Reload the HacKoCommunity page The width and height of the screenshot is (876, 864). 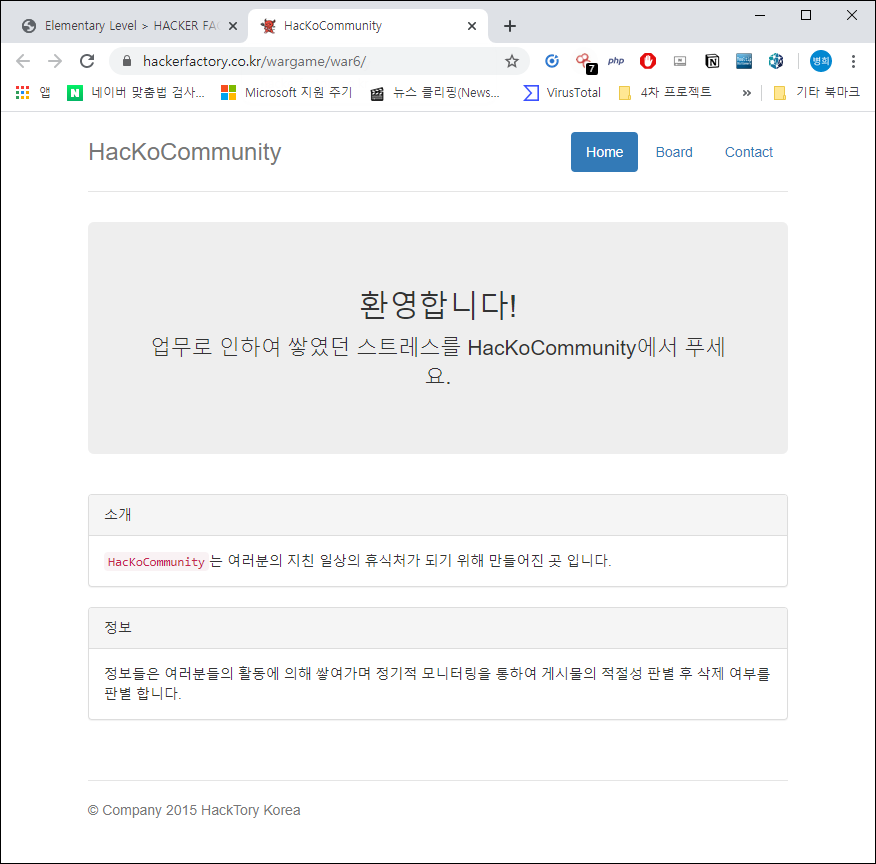pos(86,60)
